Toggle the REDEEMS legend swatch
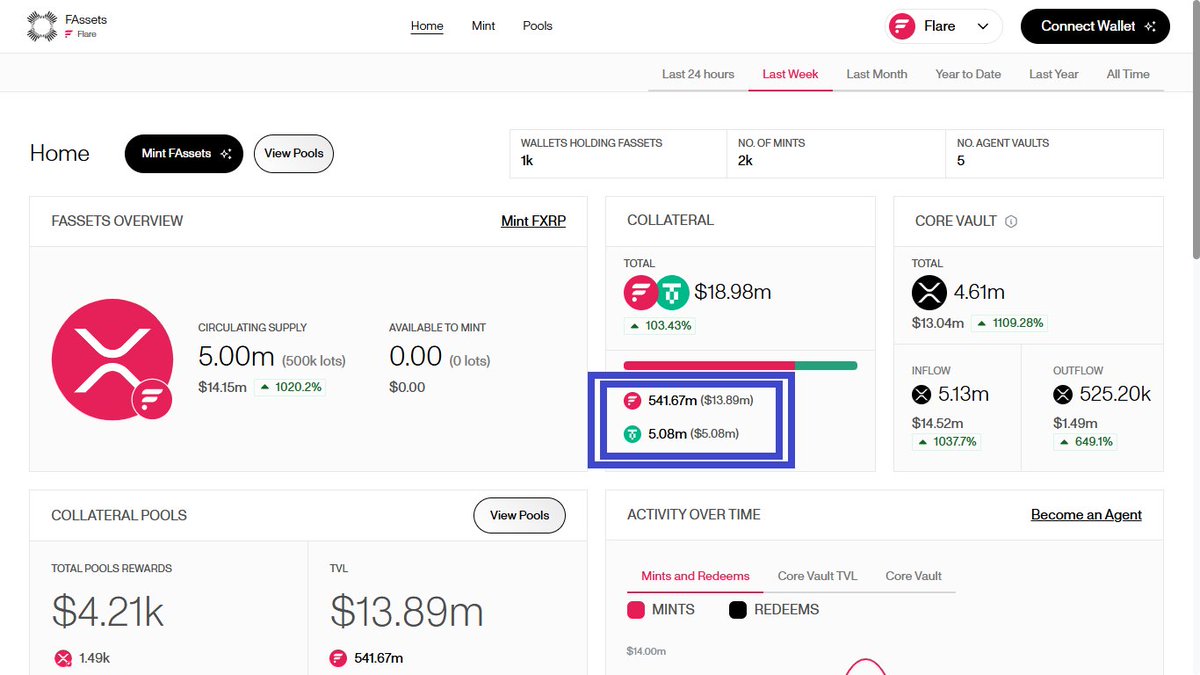 (x=738, y=610)
